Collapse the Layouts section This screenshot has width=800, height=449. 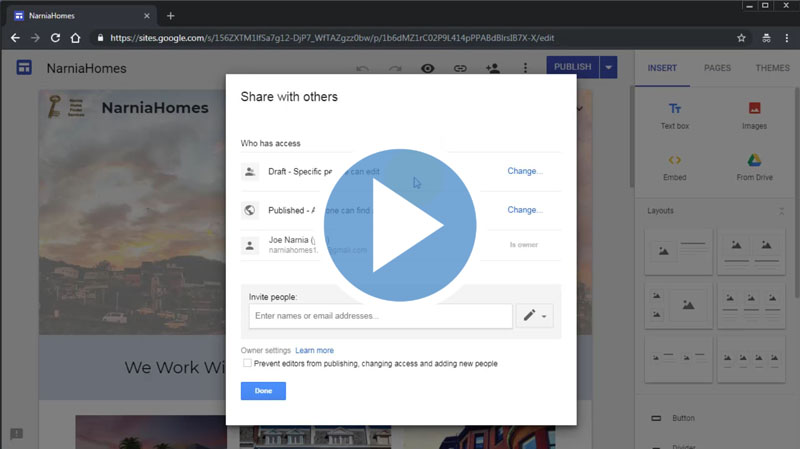click(781, 211)
